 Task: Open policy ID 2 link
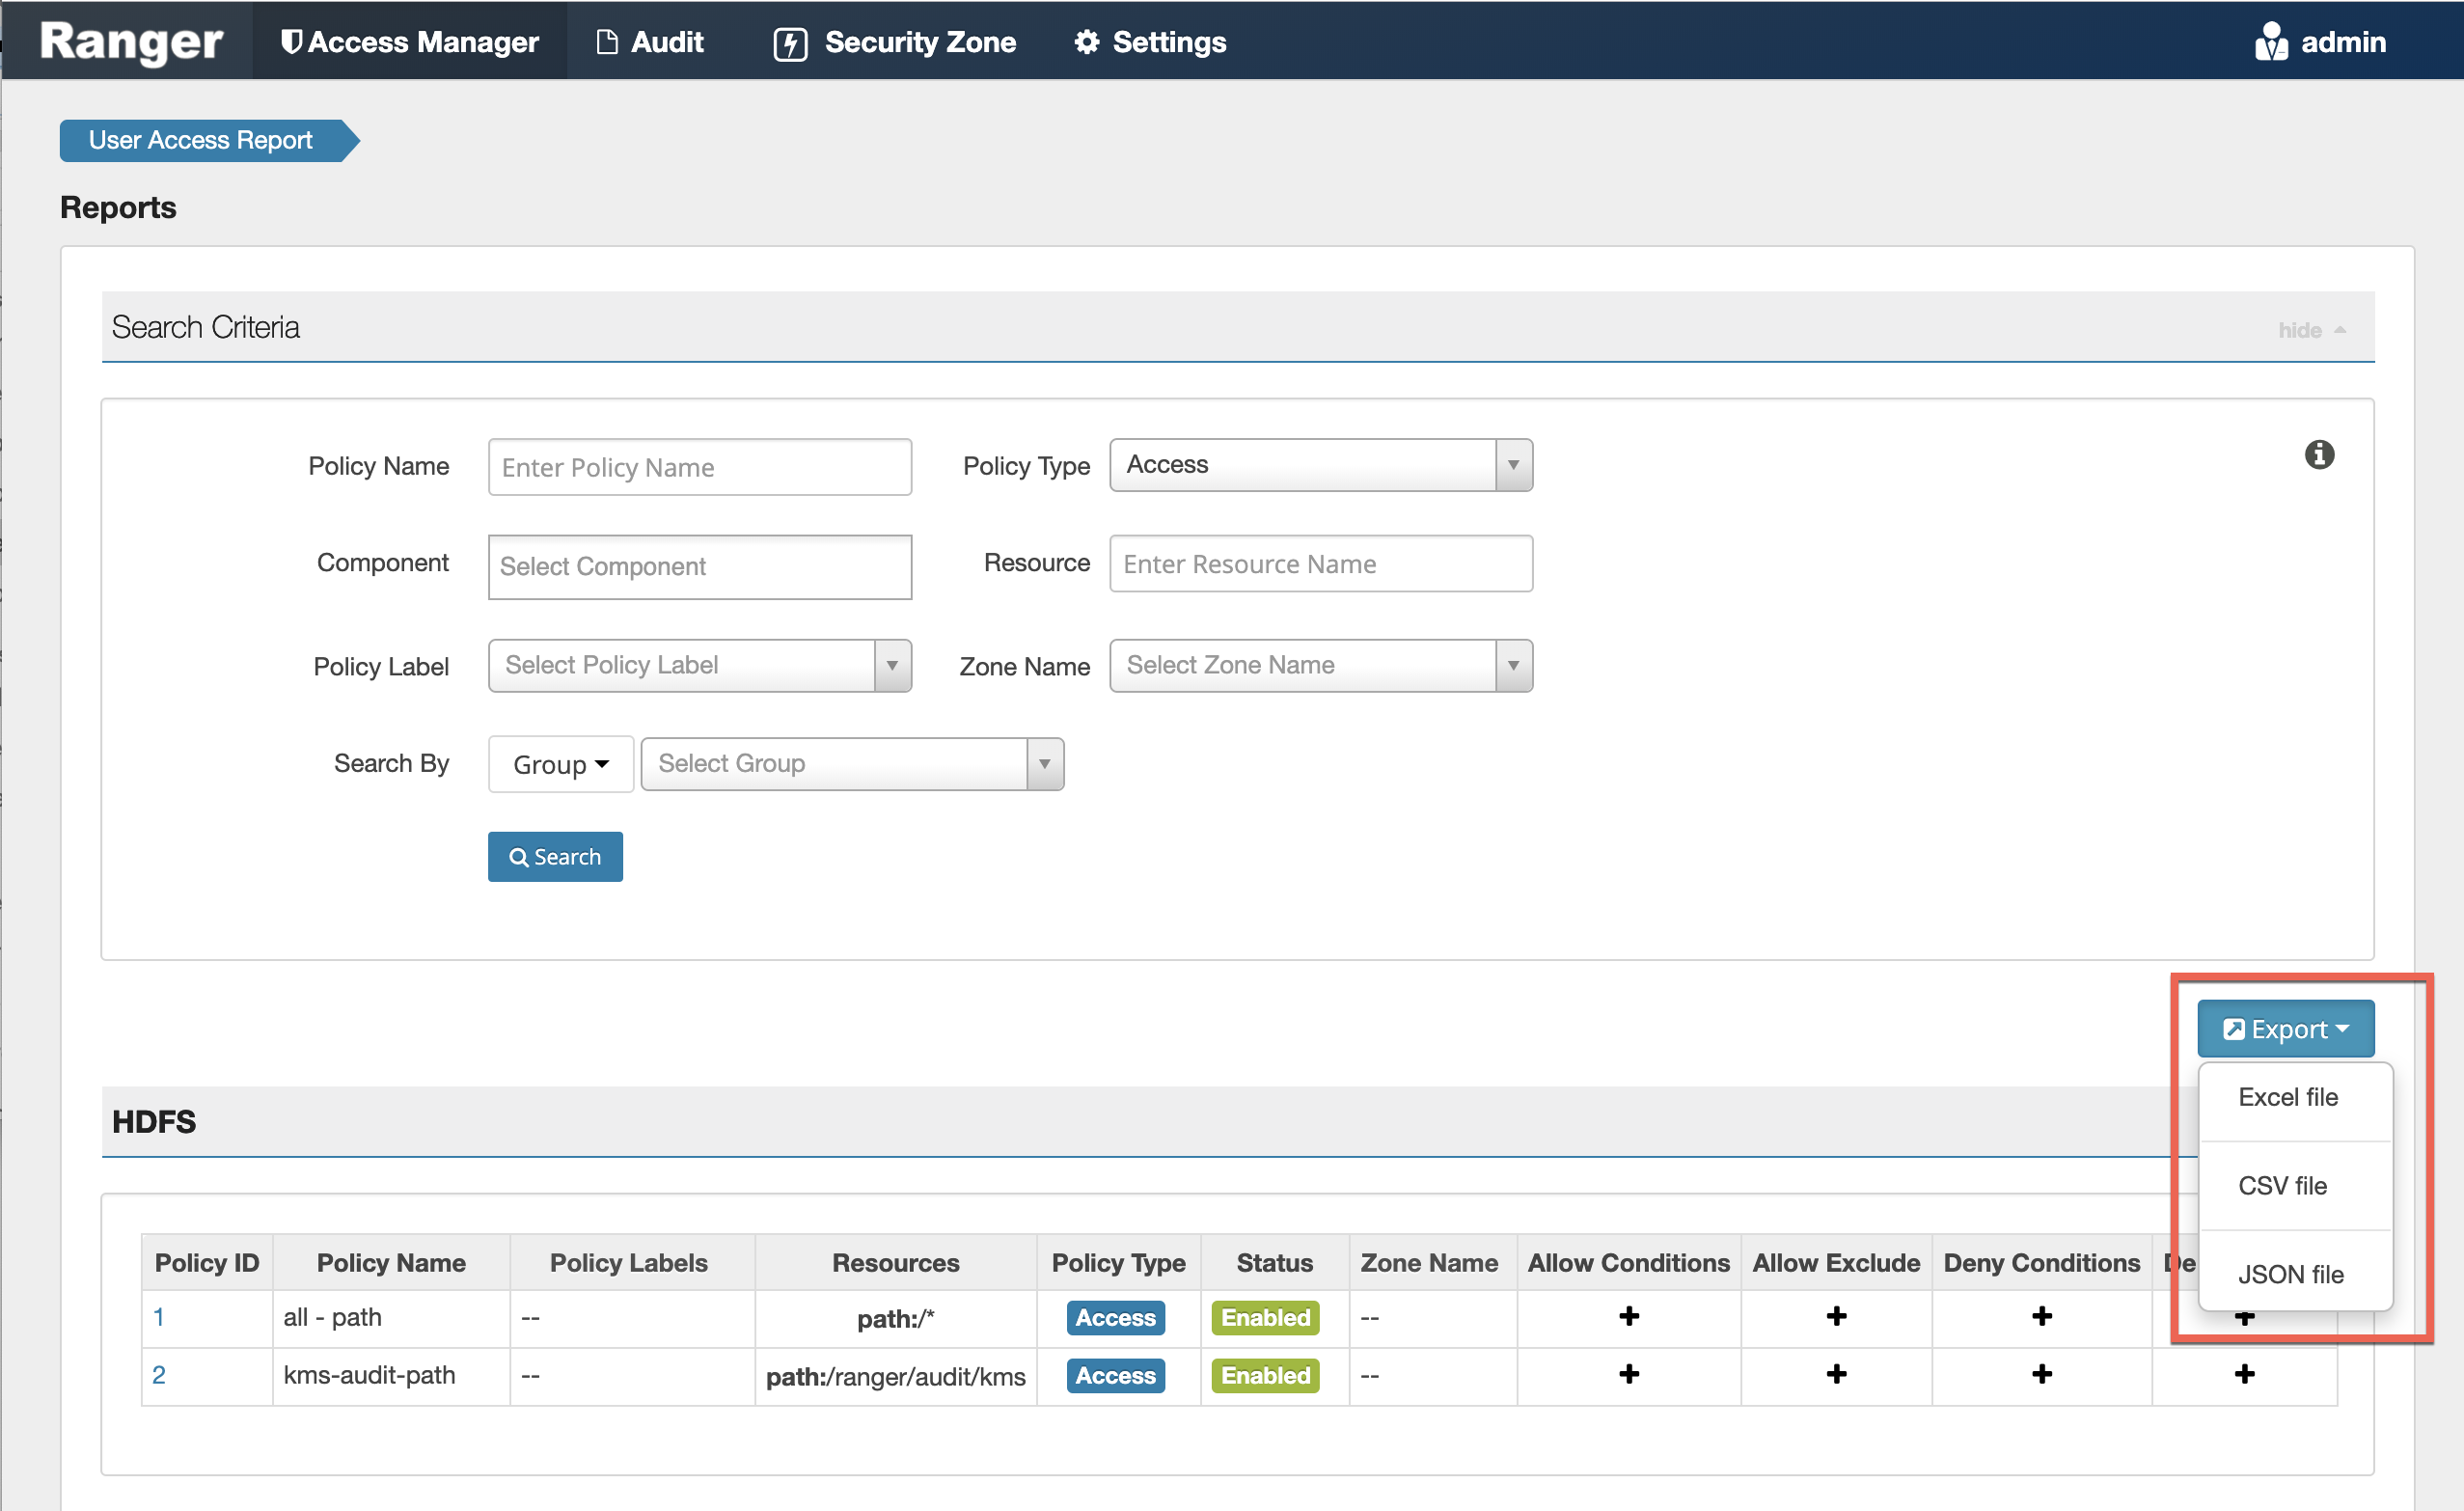[159, 1374]
